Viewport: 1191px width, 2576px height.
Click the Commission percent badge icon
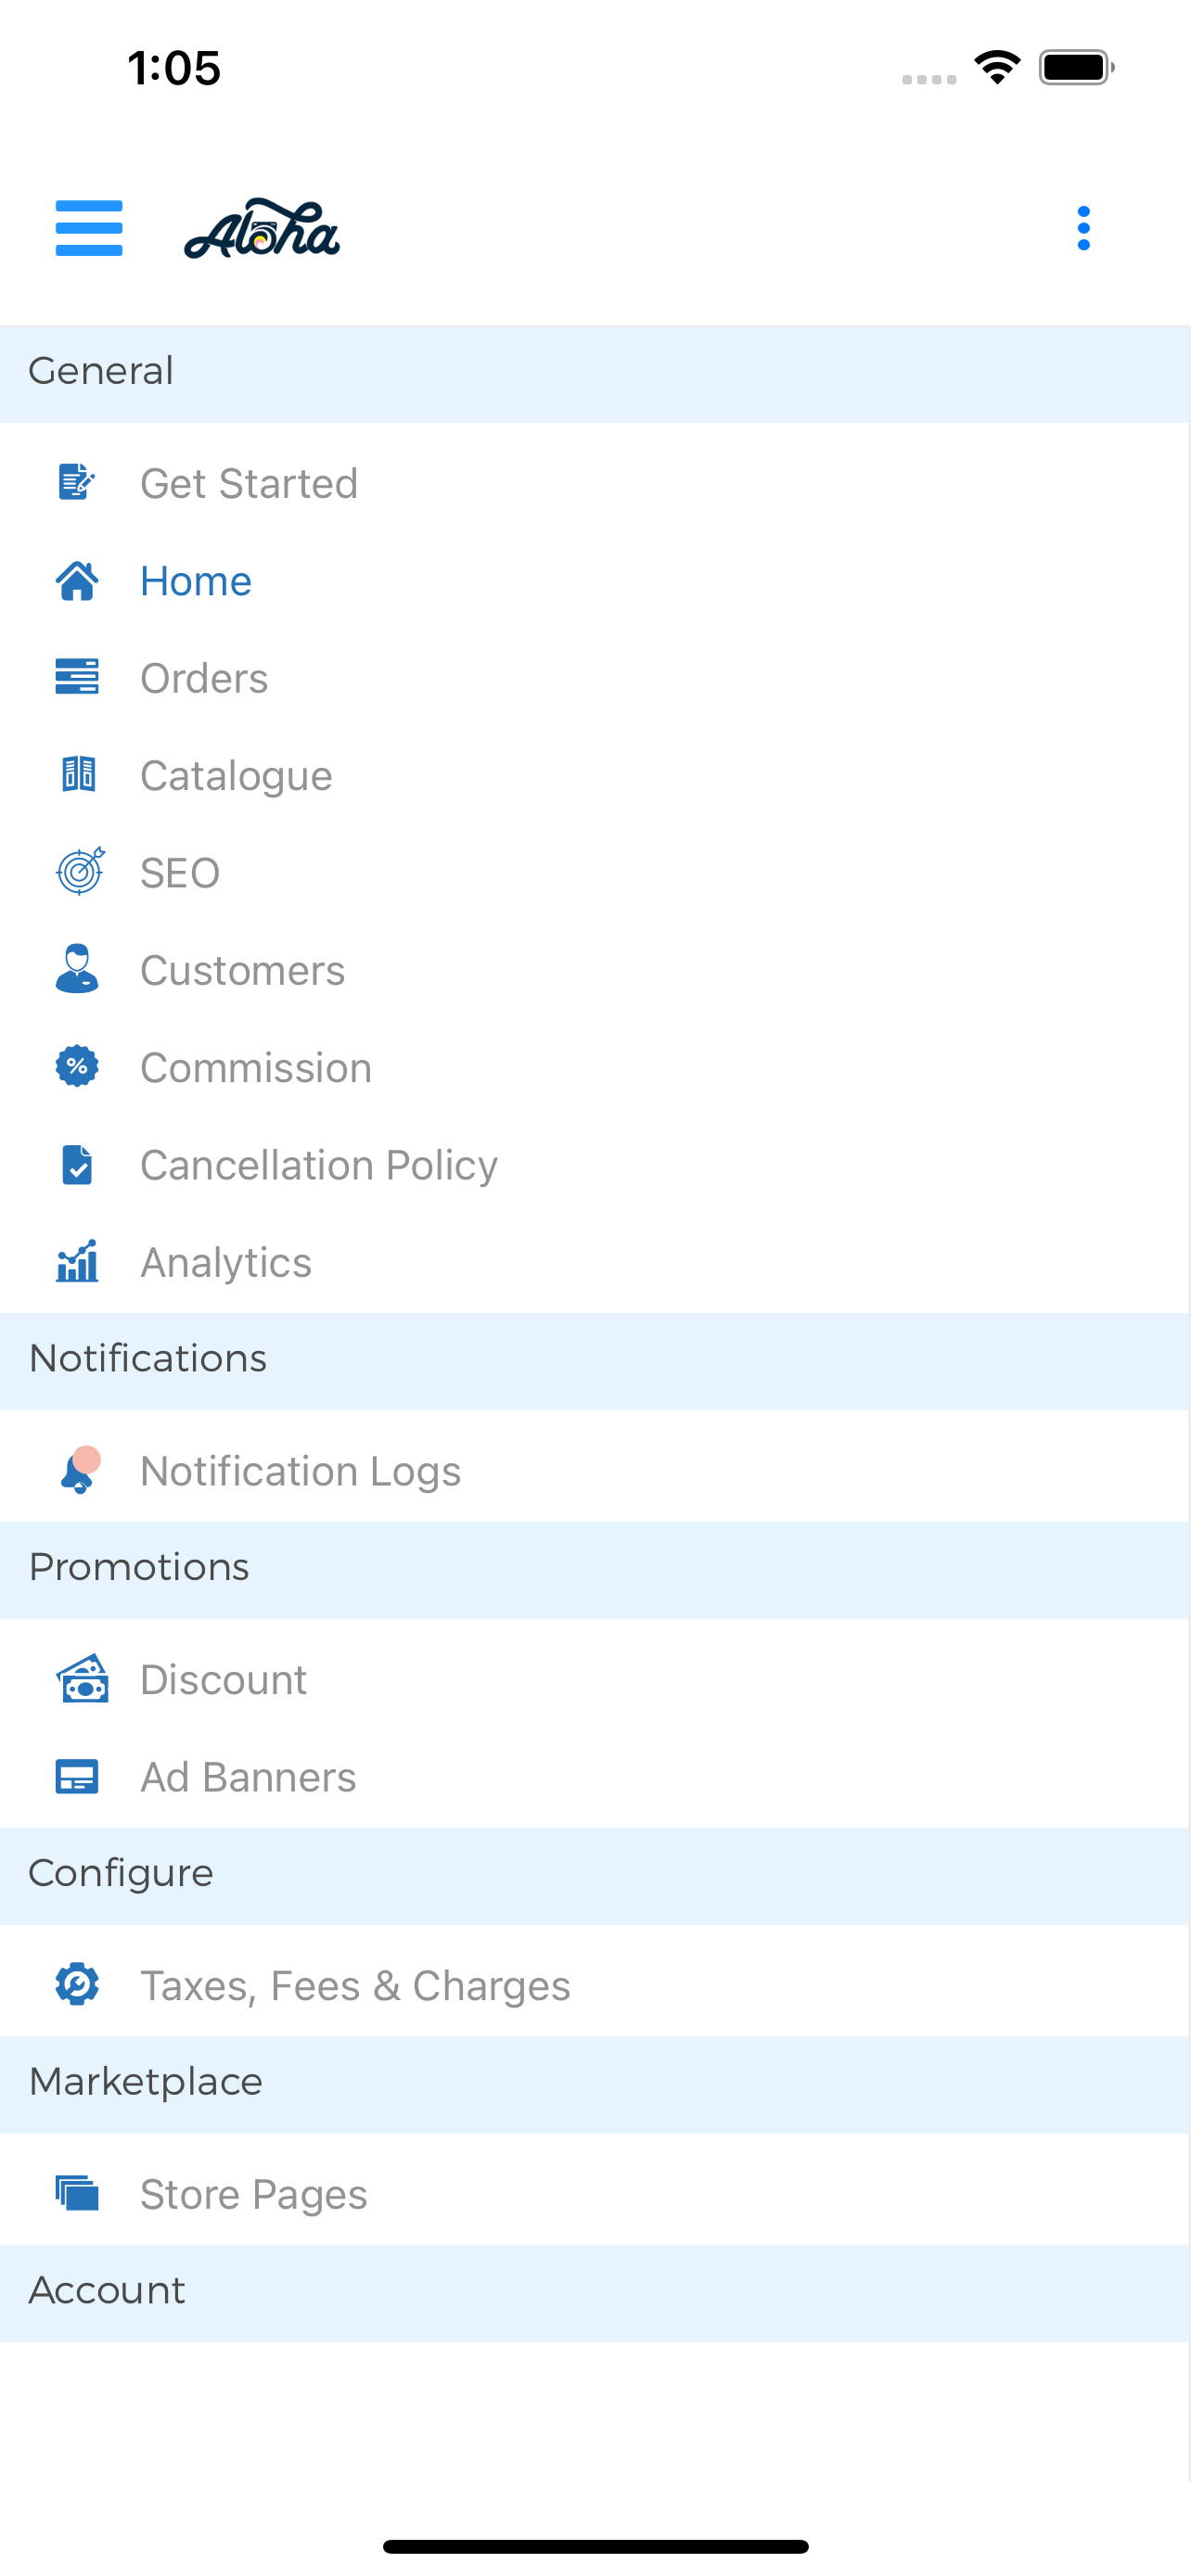point(77,1067)
